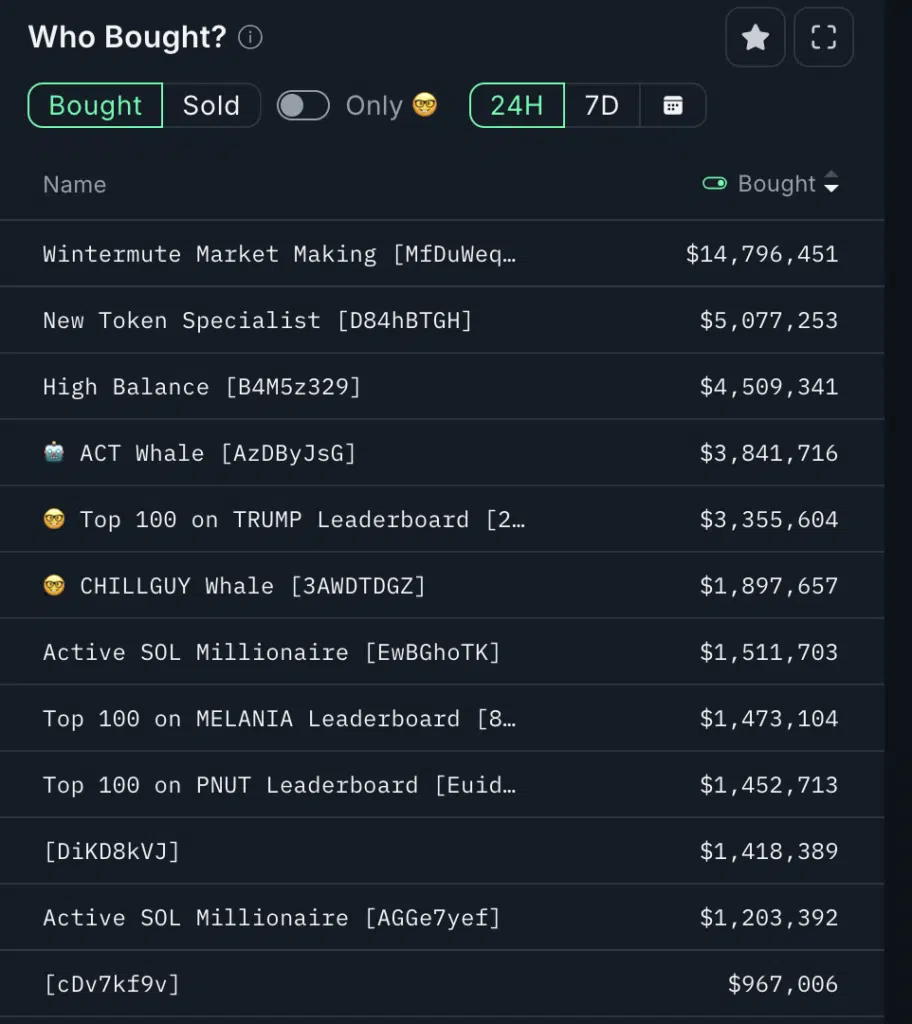Click the info icon beside Who Bought?

pyautogui.click(x=250, y=38)
